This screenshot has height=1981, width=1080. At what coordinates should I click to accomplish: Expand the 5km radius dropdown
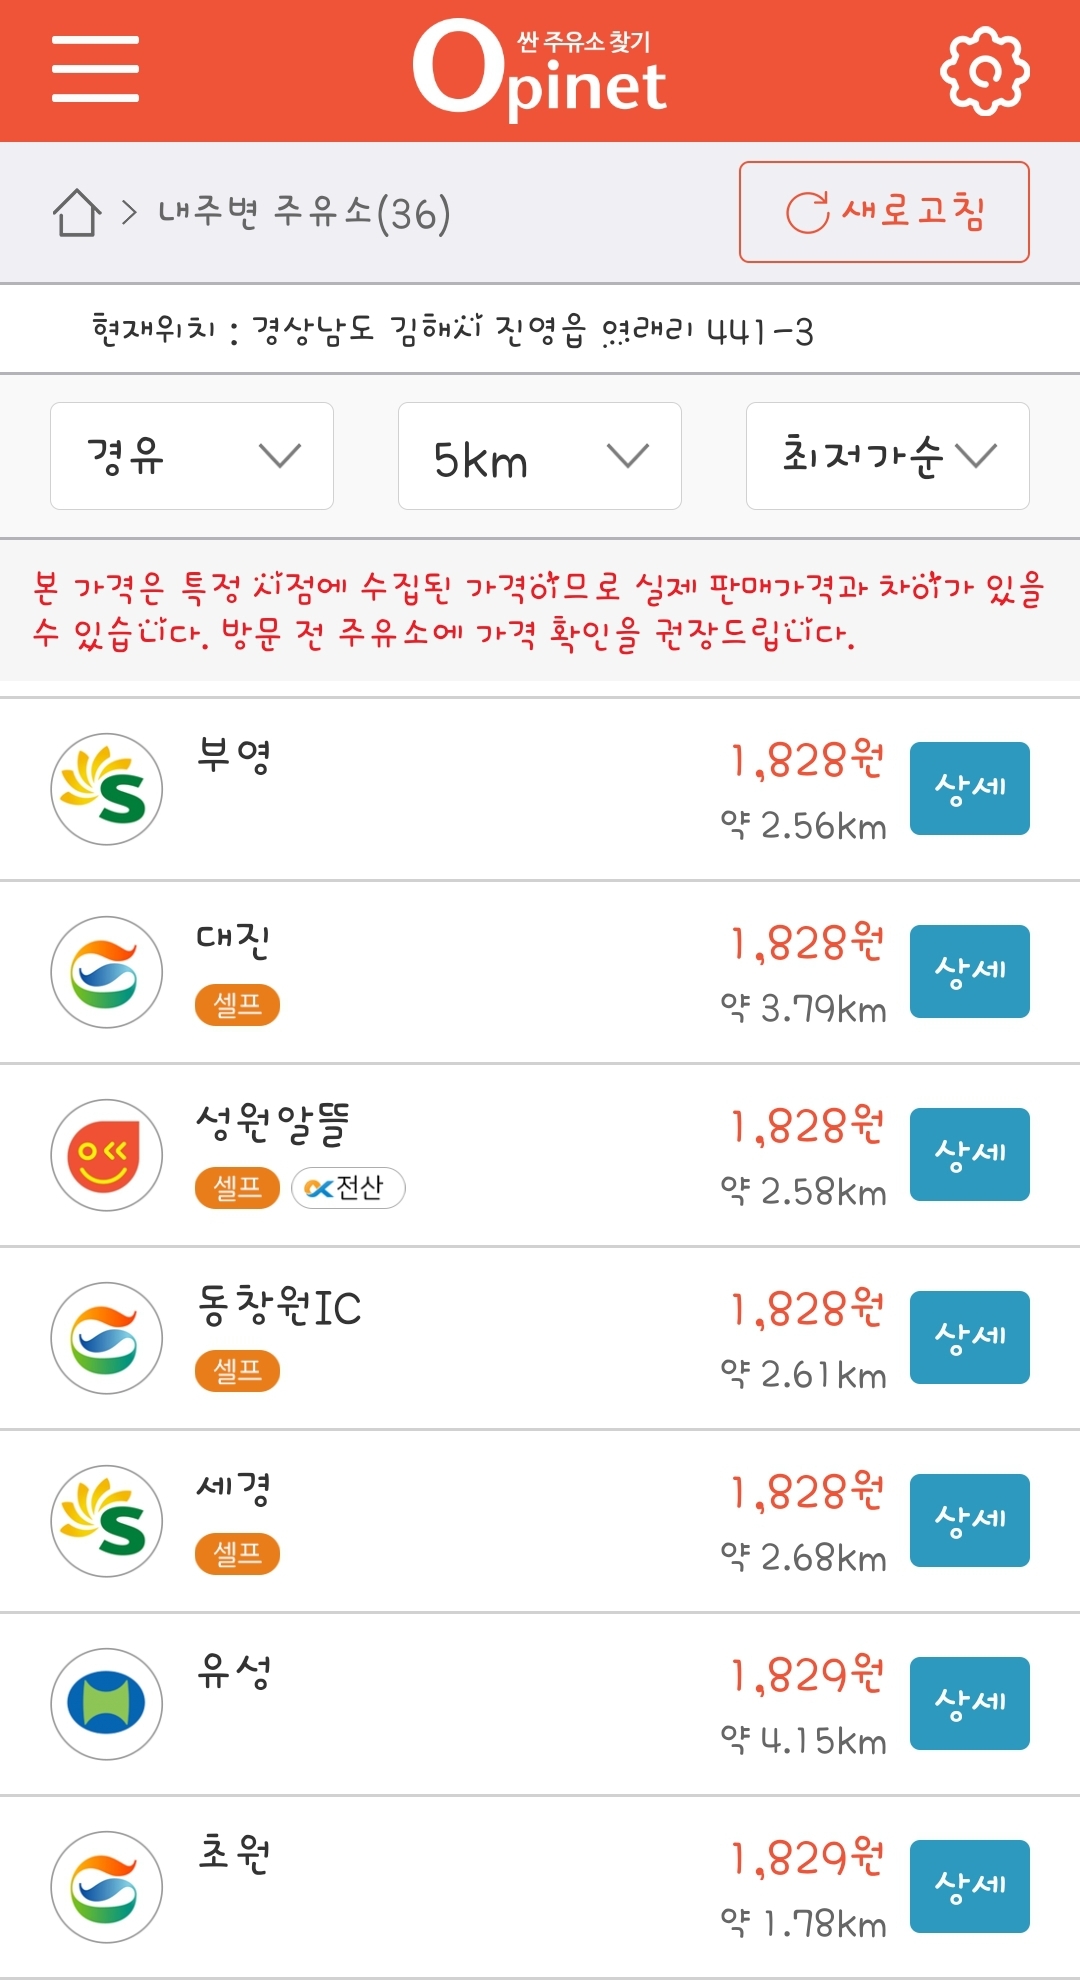point(540,456)
